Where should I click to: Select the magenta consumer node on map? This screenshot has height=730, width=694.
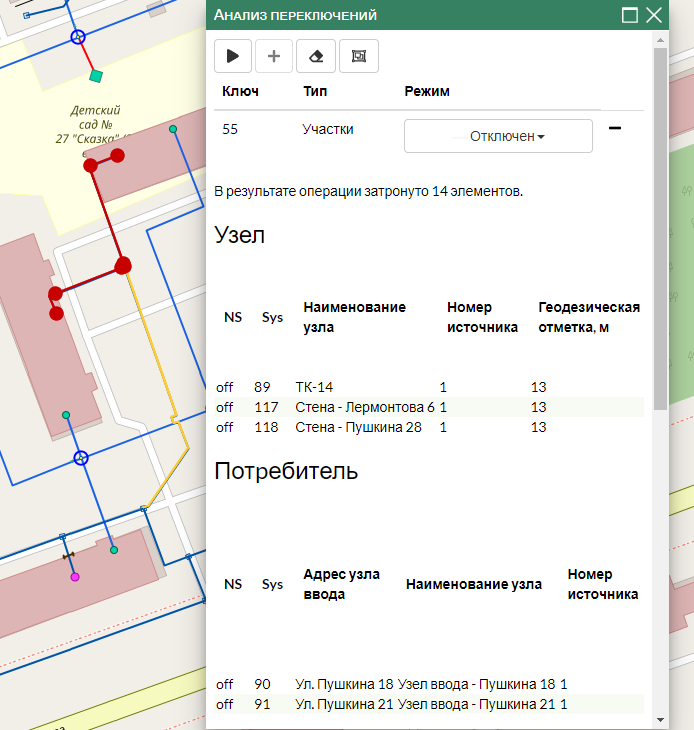pyautogui.click(x=74, y=577)
